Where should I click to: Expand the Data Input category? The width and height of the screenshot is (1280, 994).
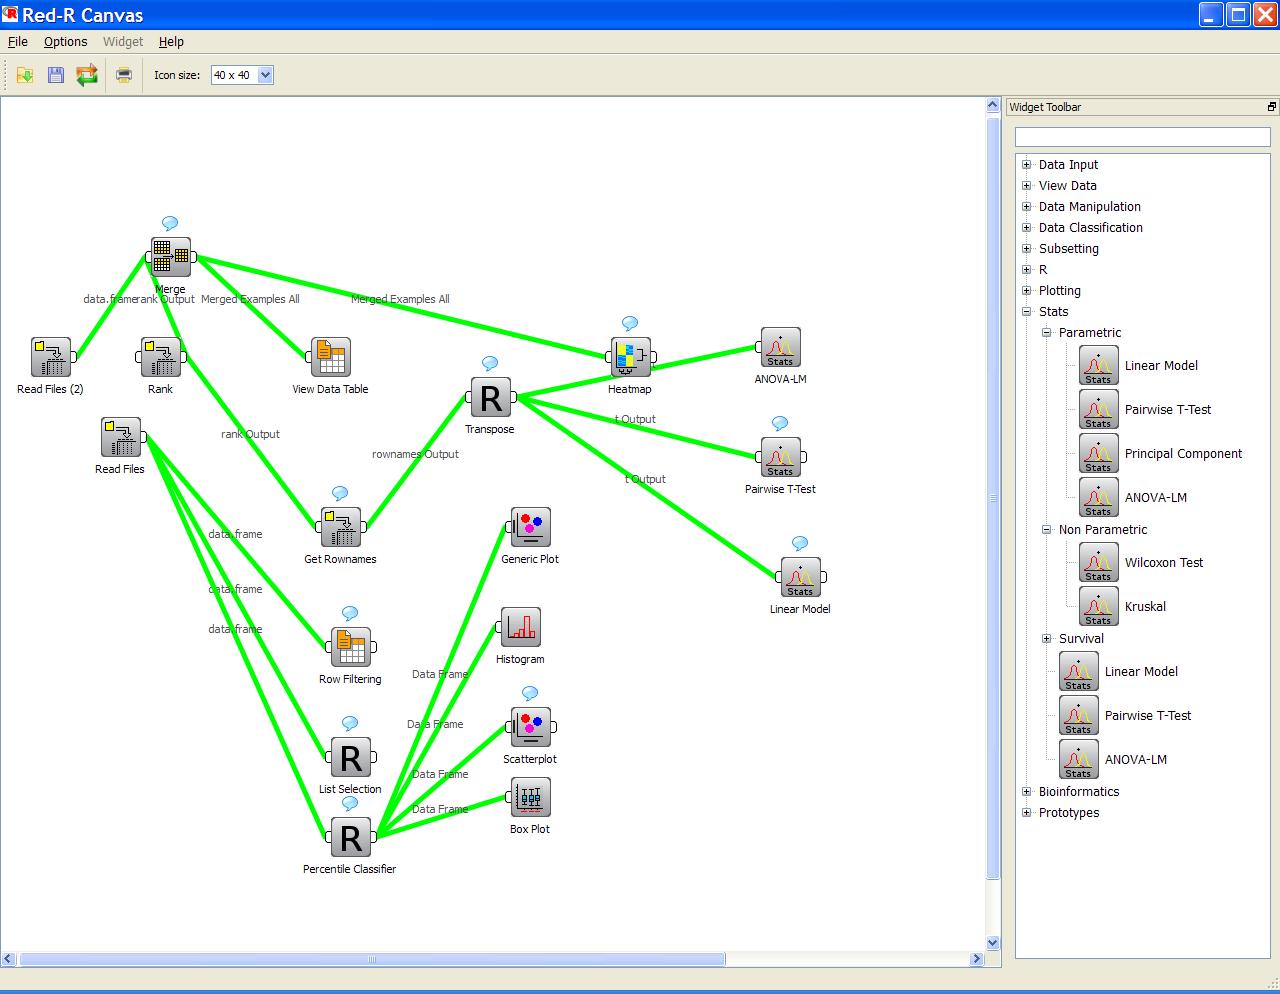[1026, 165]
